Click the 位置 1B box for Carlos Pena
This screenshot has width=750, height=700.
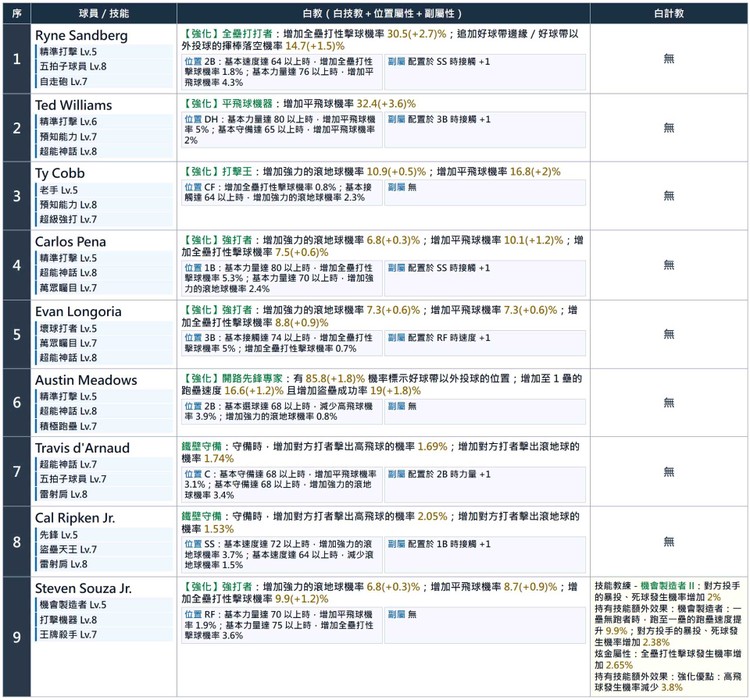coord(282,278)
